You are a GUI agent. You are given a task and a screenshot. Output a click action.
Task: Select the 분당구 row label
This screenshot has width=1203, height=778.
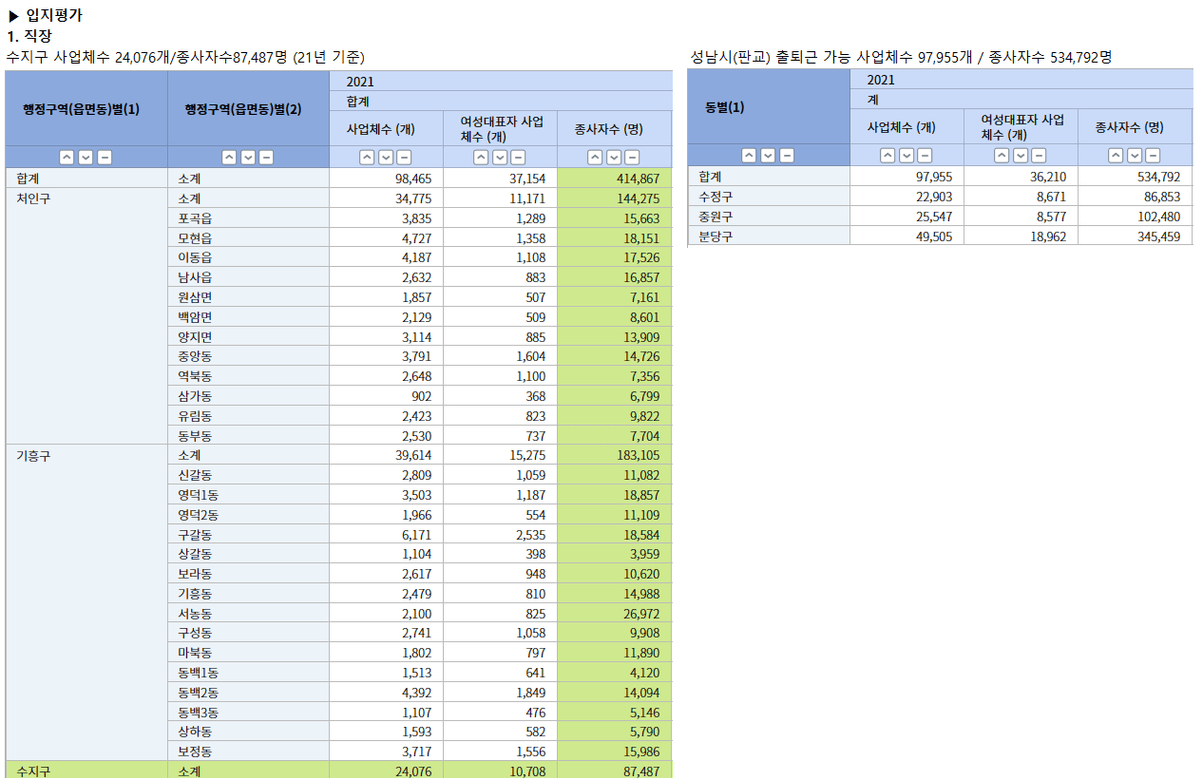717,236
